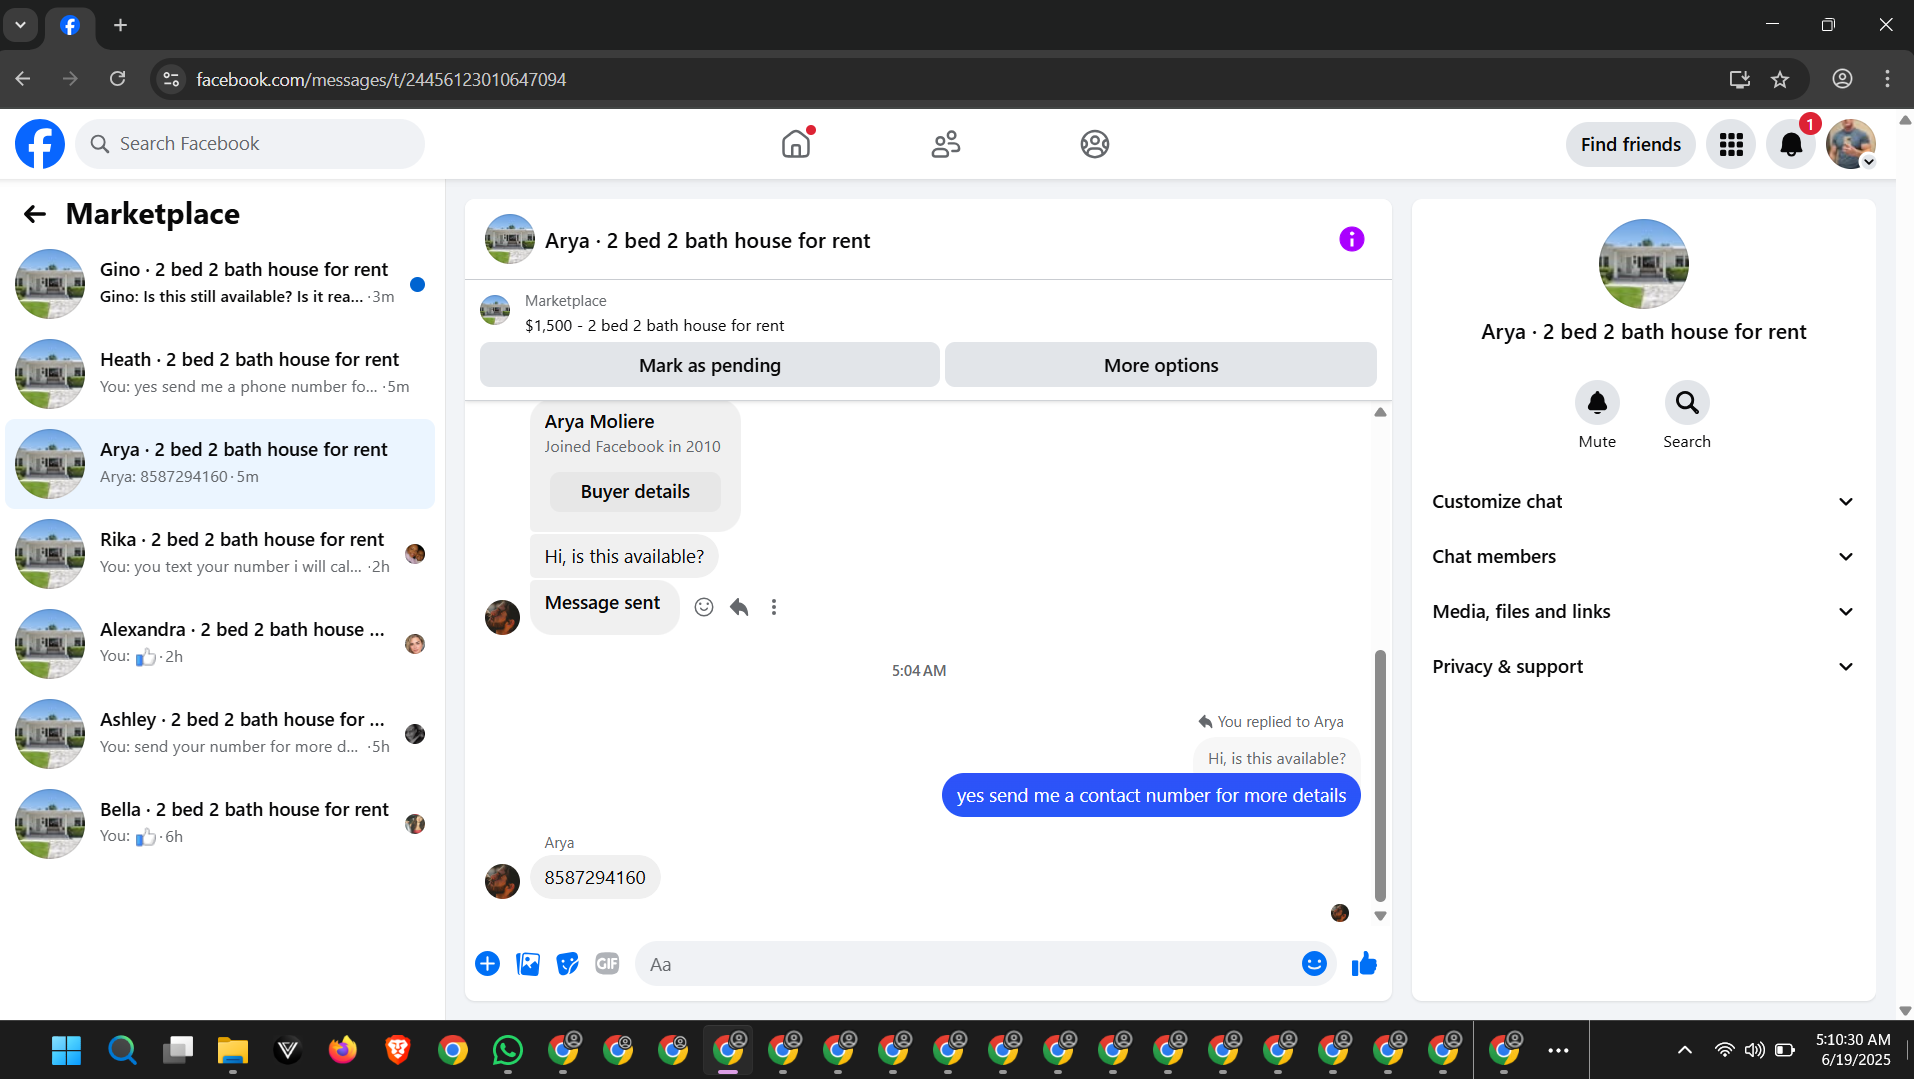Show hidden system tray icons
This screenshot has height=1079, width=1914.
1684,1050
